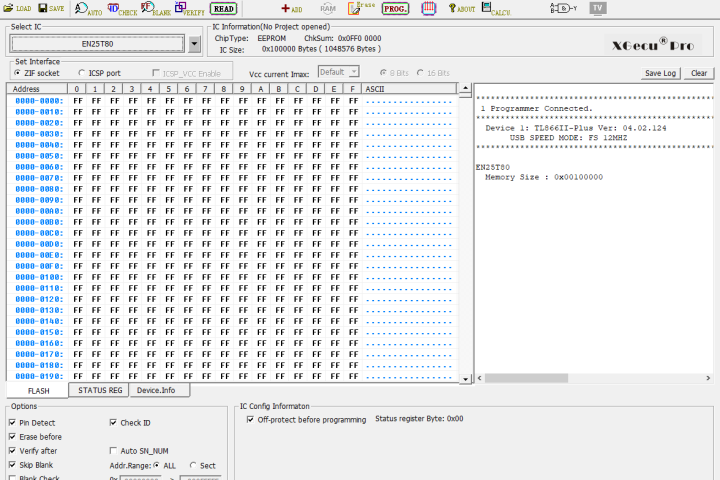Image resolution: width=720 pixels, height=480 pixels.
Task: Click the ChkSum 0x0FF0 0000 value
Action: pyautogui.click(x=360, y=38)
